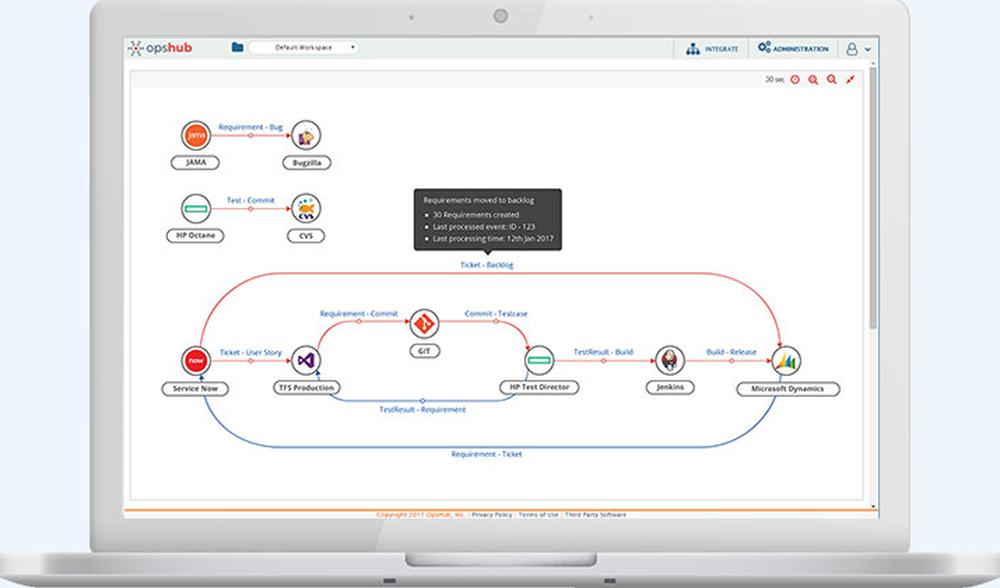Click the TFS Production label
Viewport: 1000px width, 588px height.
coord(307,388)
